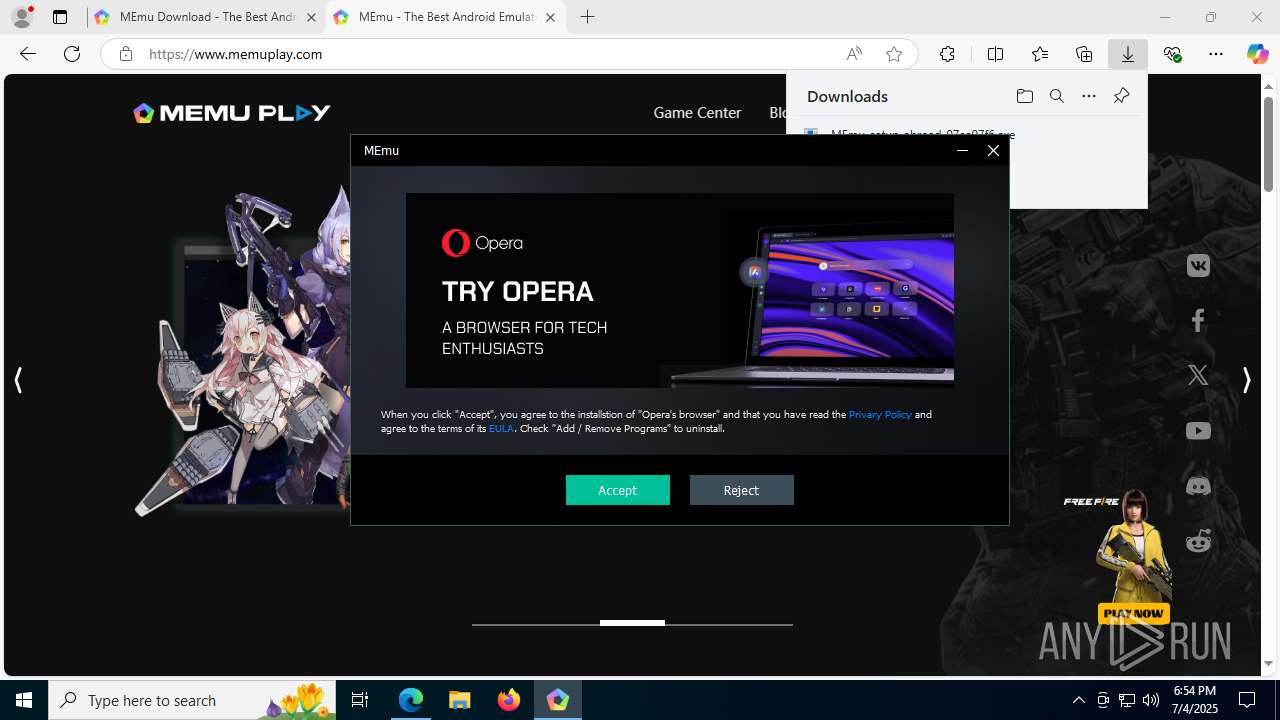Show hidden system tray icons
The width and height of the screenshot is (1280, 720).
1078,700
